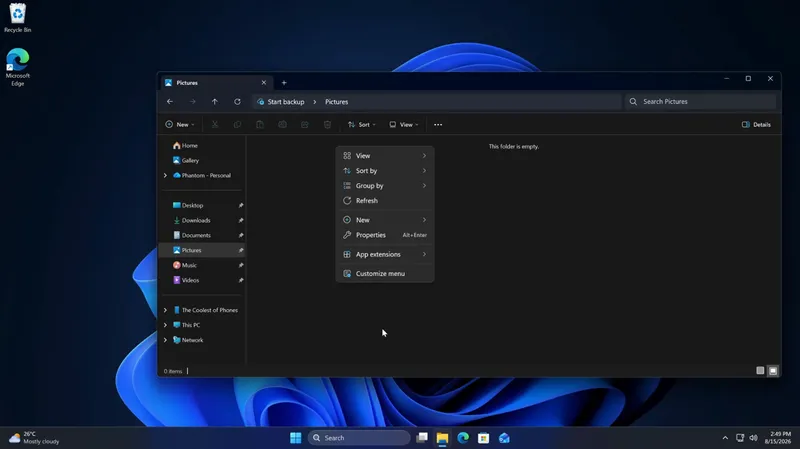The height and width of the screenshot is (449, 800).
Task: Go up one folder with the up arrow
Action: (215, 102)
